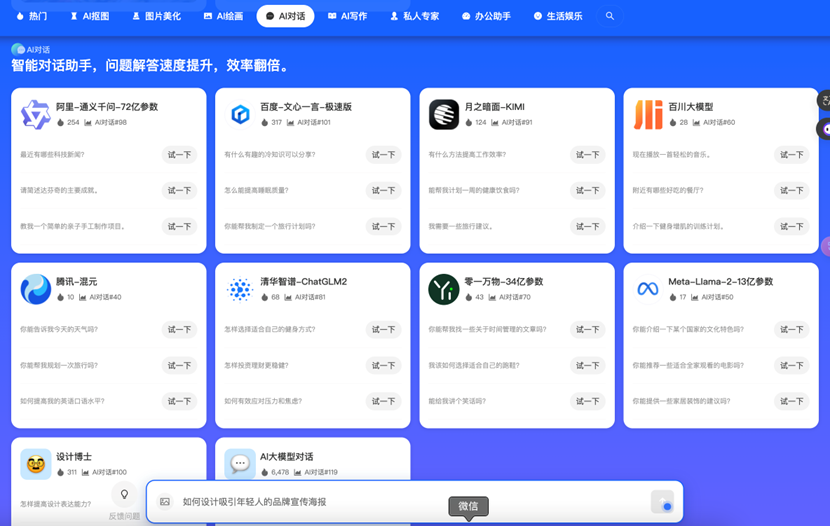Viewport: 830px width, 526px height.
Task: Open the 设计博士 title
Action: (74, 457)
